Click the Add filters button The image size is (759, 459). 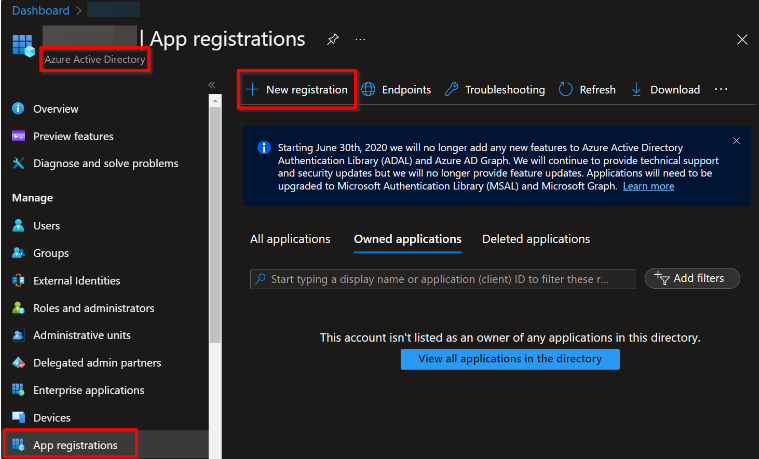pos(692,278)
